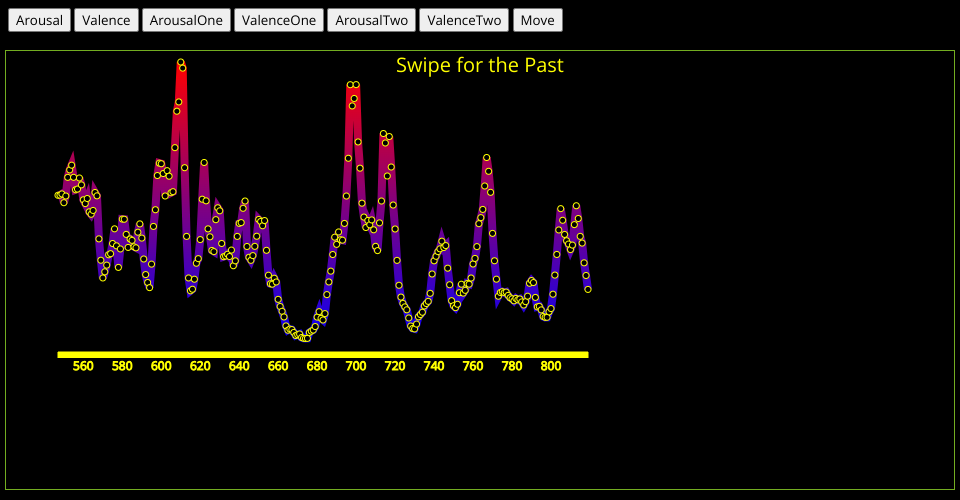Pick the 640 tick label

click(x=239, y=367)
